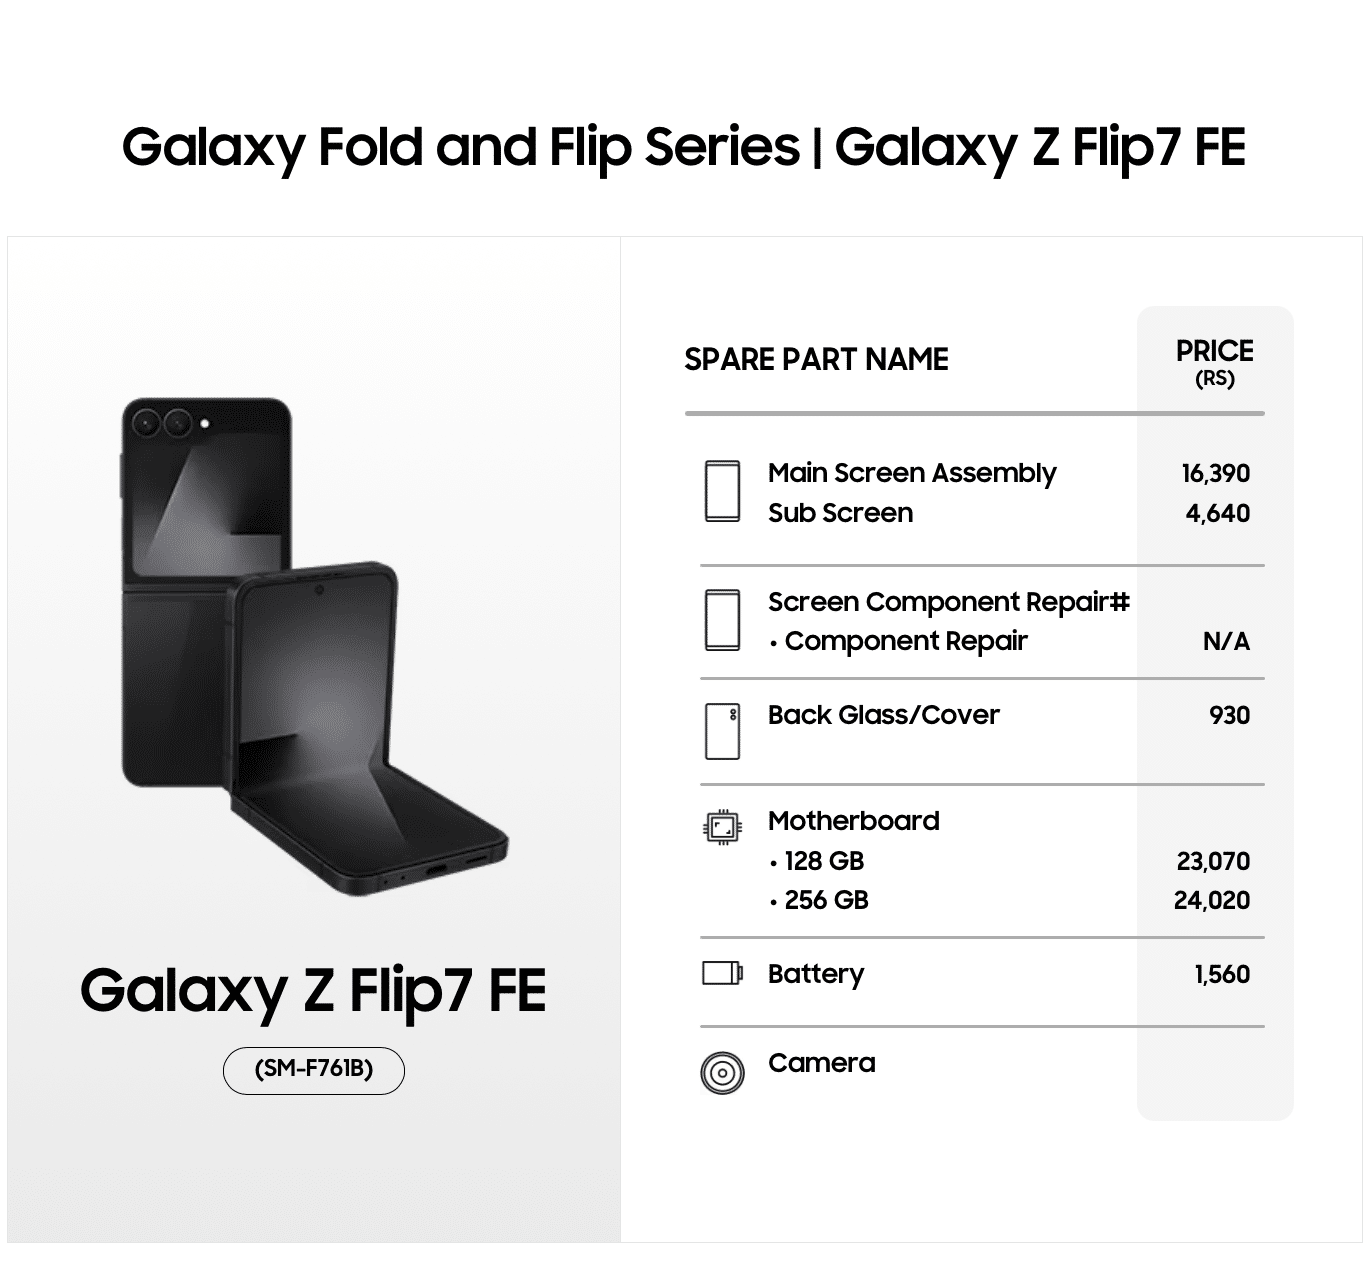Viewport: 1366px width, 1270px height.
Task: Click the Battery price 1,560
Action: (1222, 974)
